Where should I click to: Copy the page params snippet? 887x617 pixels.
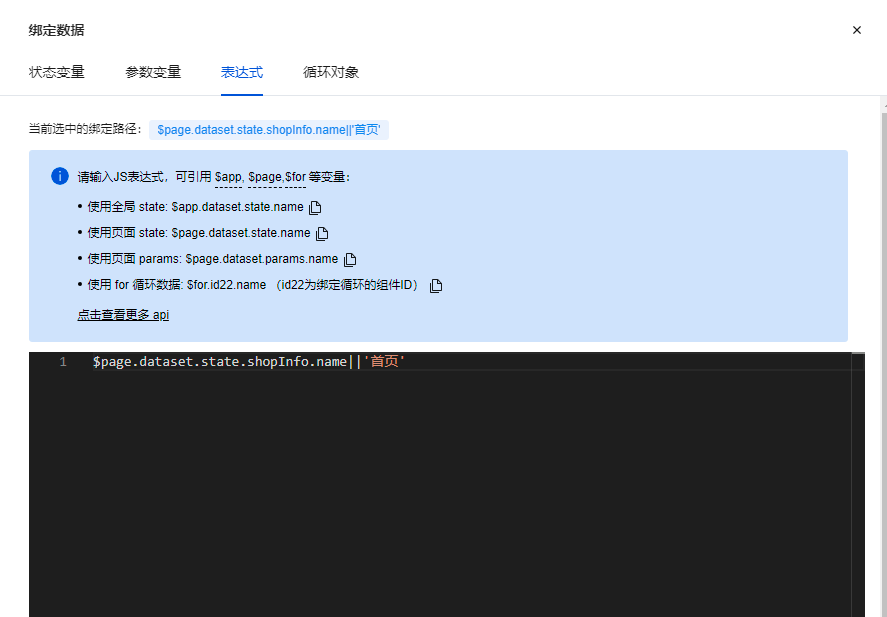pos(350,260)
